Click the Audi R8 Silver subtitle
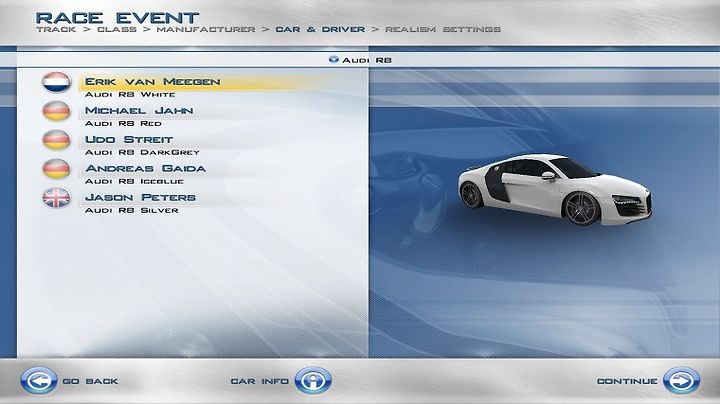This screenshot has height=404, width=720. click(132, 210)
